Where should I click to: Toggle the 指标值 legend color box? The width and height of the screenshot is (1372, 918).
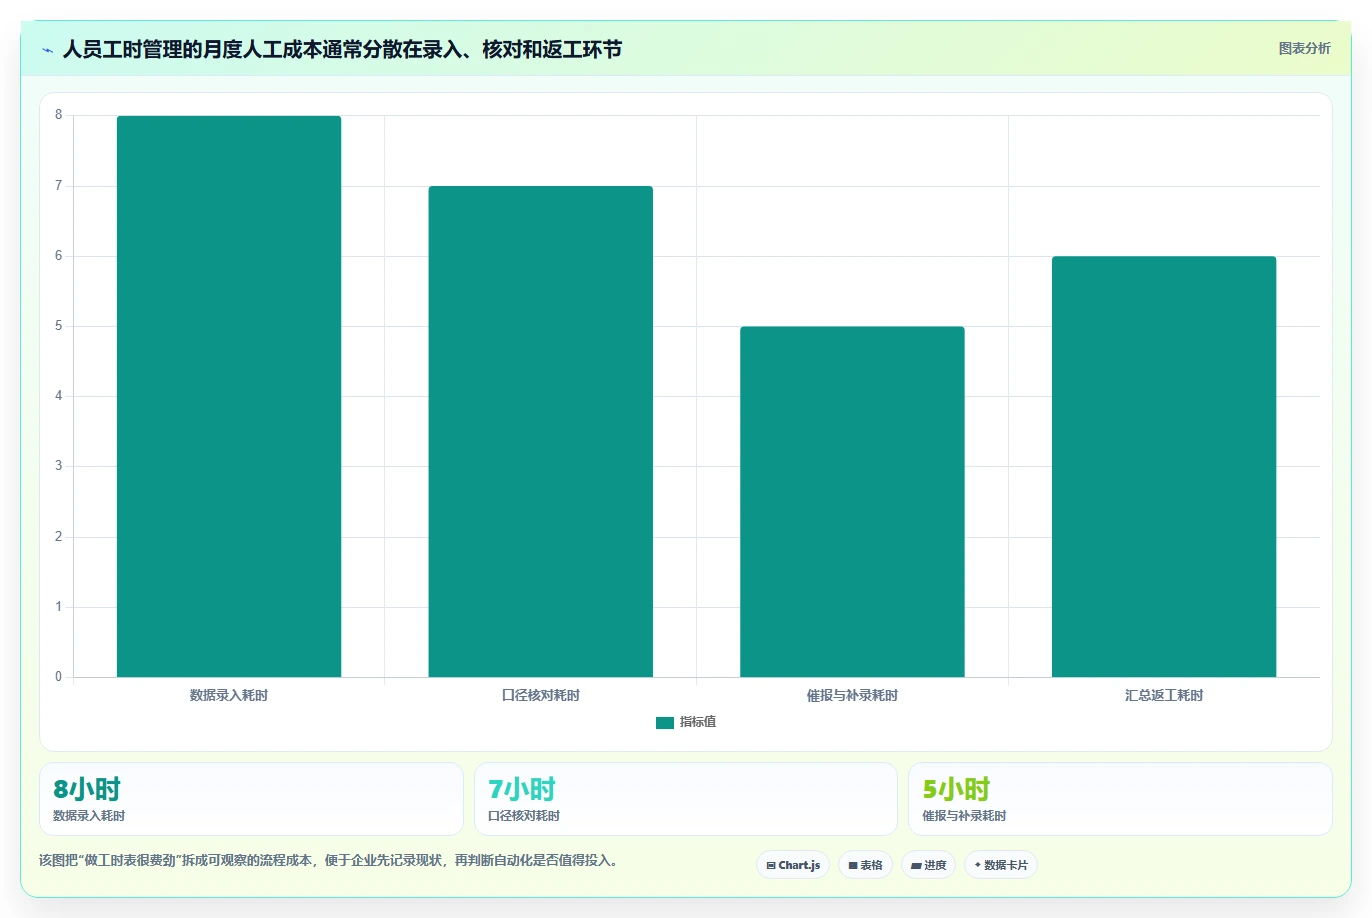coord(665,723)
